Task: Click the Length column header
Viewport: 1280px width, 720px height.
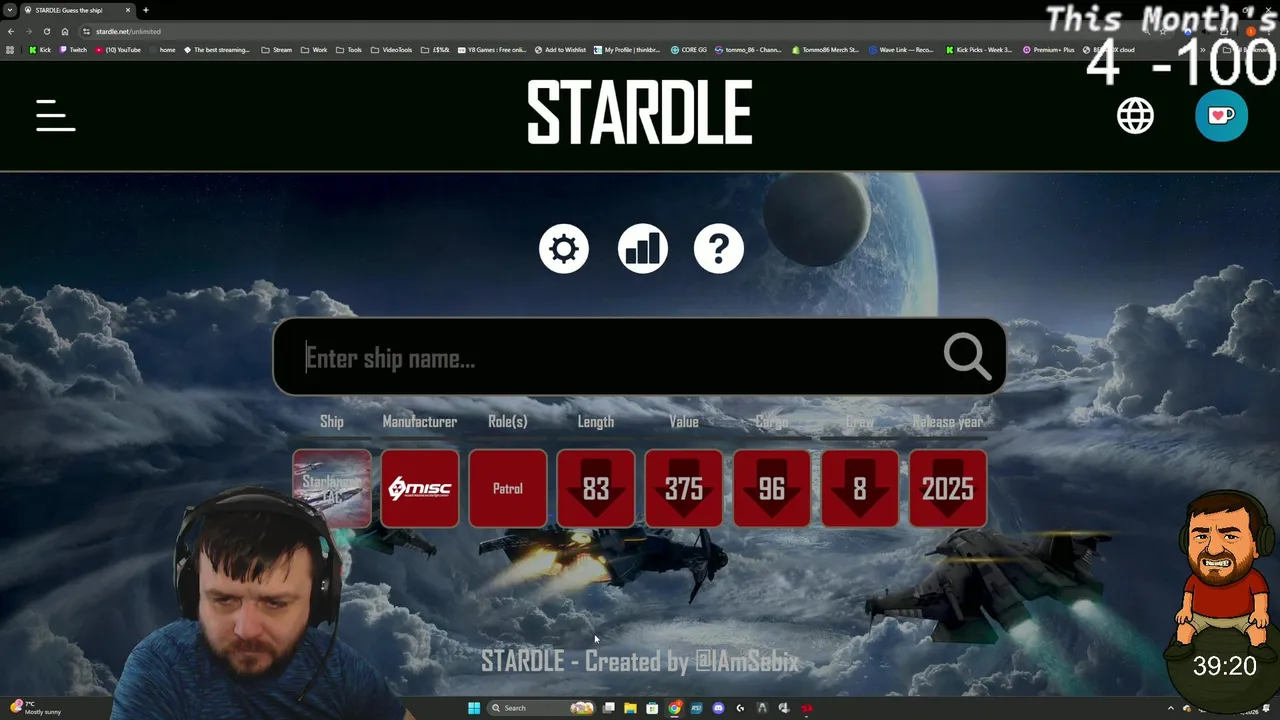Action: tap(596, 422)
